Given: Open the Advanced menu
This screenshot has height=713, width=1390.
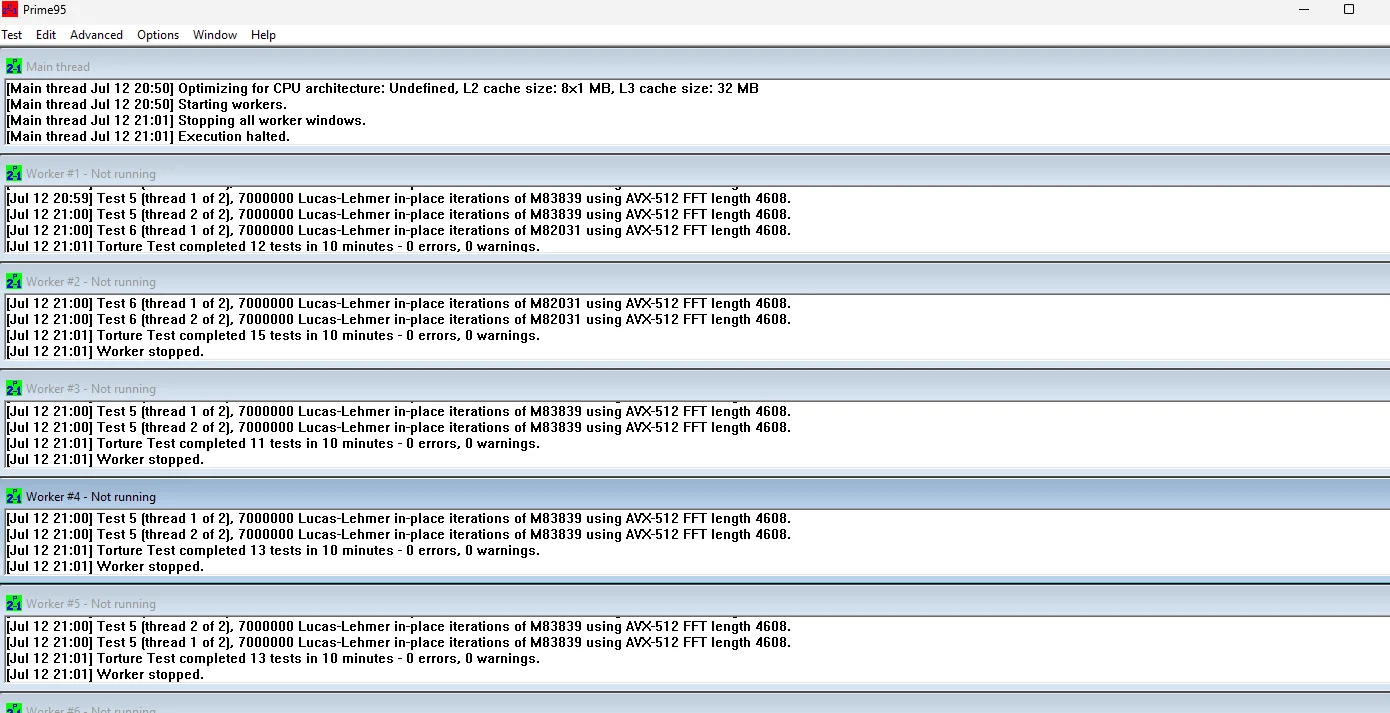Looking at the screenshot, I should pos(96,35).
